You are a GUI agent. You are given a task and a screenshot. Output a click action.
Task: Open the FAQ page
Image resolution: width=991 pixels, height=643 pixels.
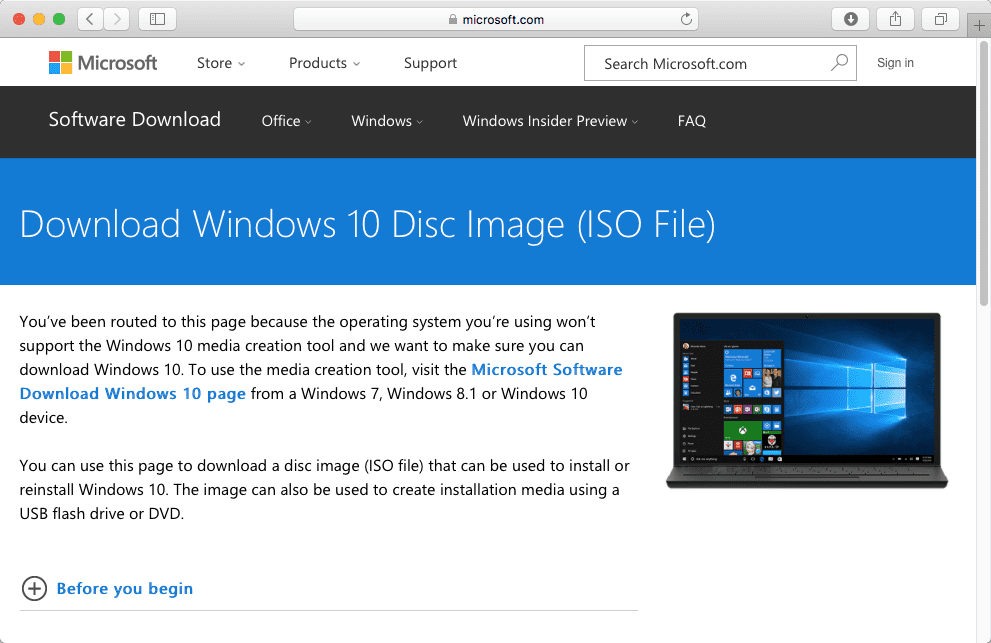(691, 121)
